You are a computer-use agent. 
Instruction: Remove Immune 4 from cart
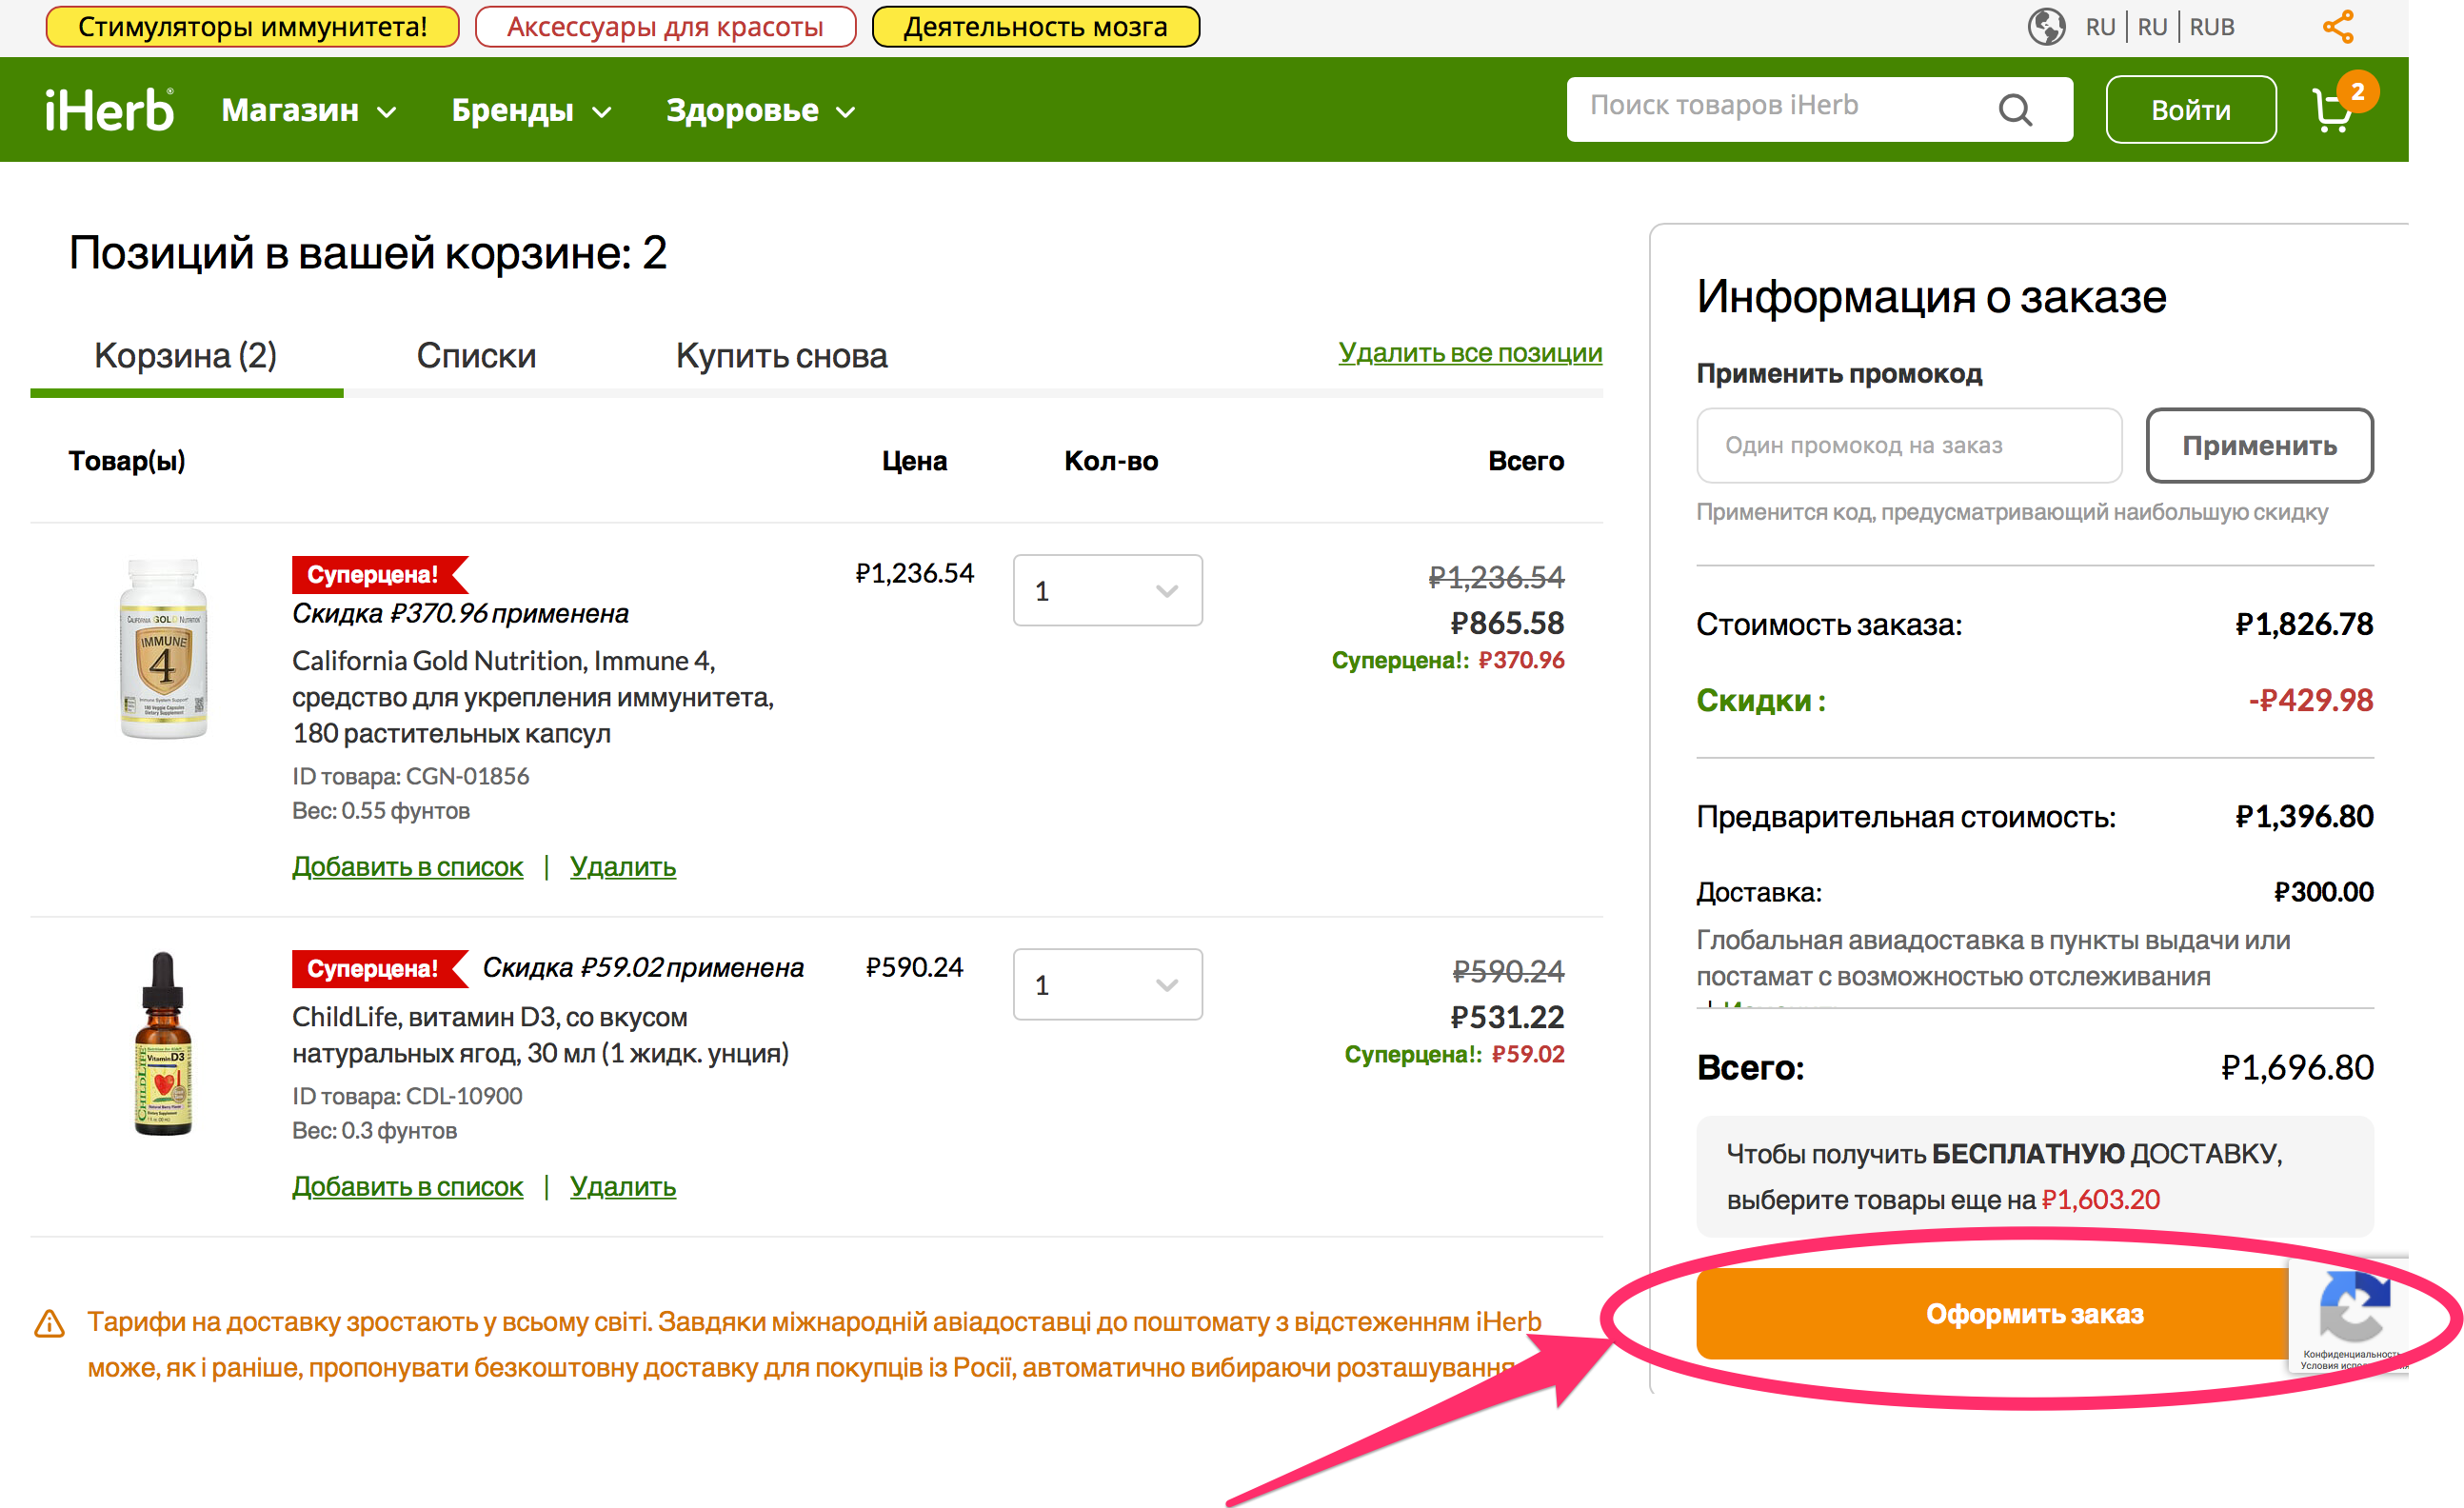(623, 867)
